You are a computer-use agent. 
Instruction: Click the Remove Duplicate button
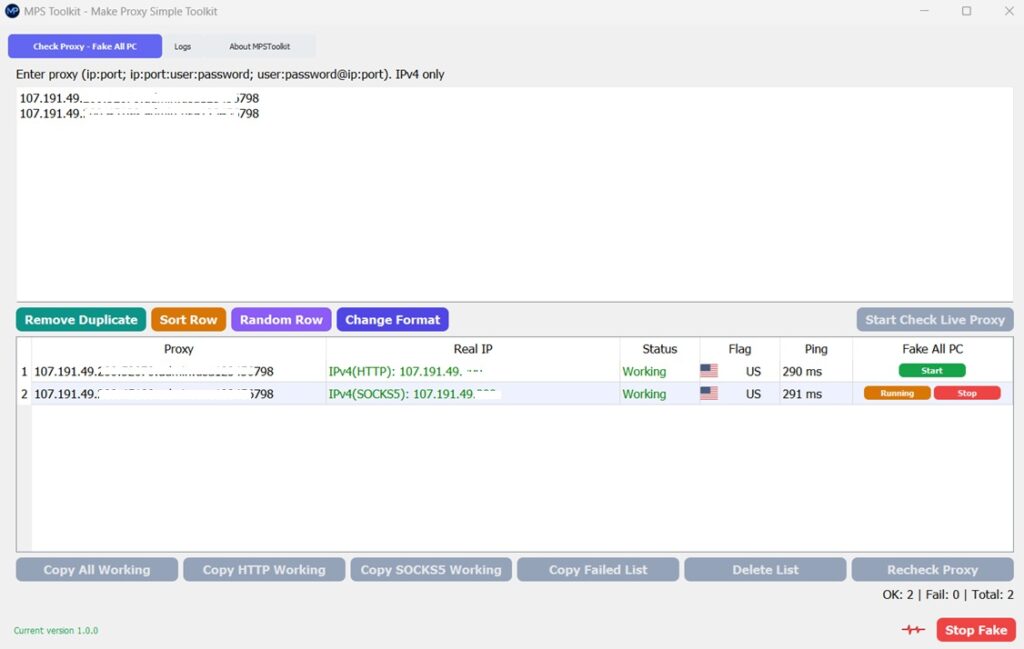pos(81,319)
